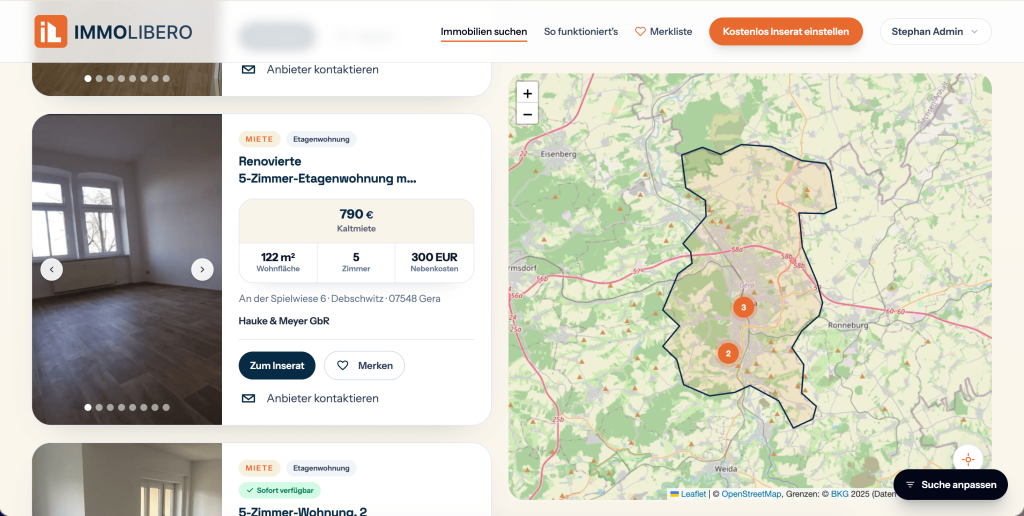Expand the Stephan Admin account dropdown
Viewport: 1024px width, 516px height.
pyautogui.click(x=935, y=31)
